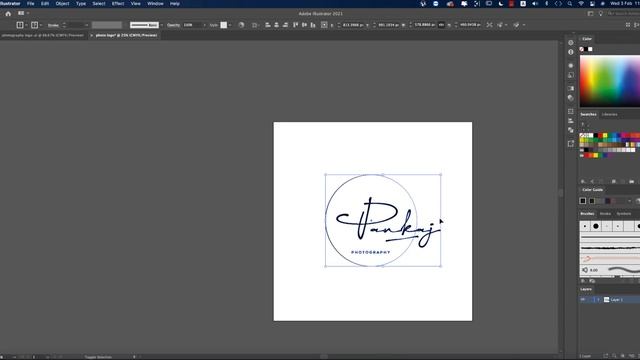Open the Select menu
The height and width of the screenshot is (360, 640).
point(99,4)
